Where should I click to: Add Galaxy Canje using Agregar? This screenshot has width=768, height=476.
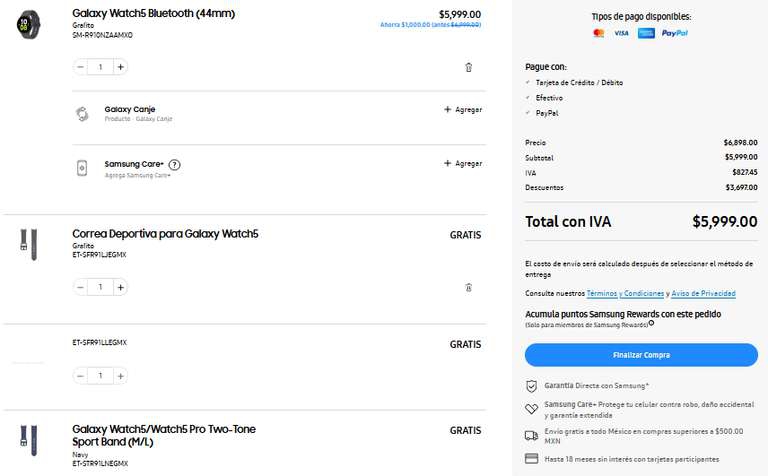tap(463, 110)
